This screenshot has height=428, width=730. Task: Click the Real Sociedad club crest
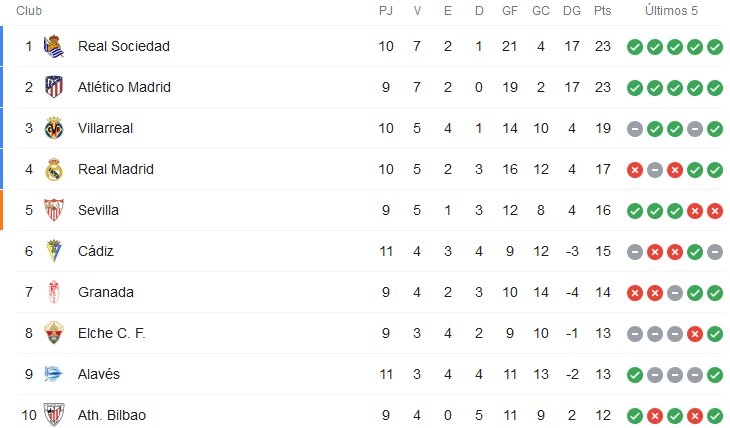pyautogui.click(x=54, y=46)
